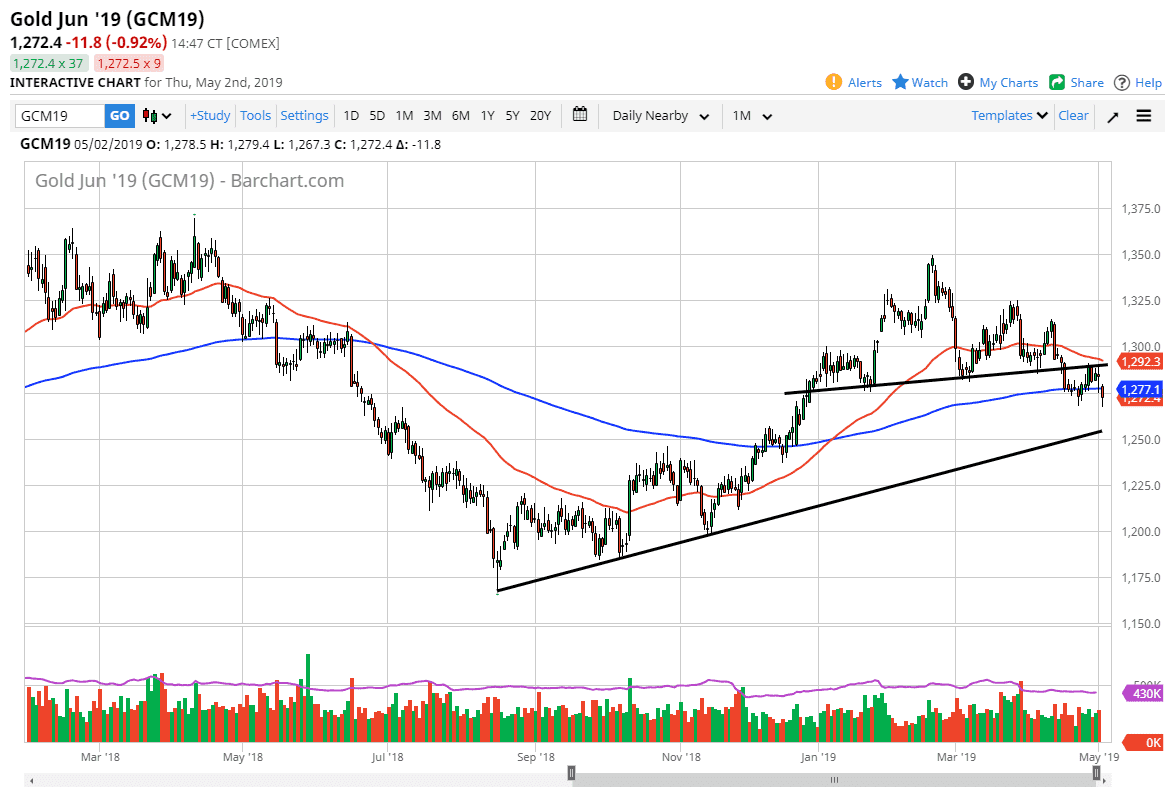
Task: Click the middle grip of range scrollbar
Action: [x=834, y=780]
